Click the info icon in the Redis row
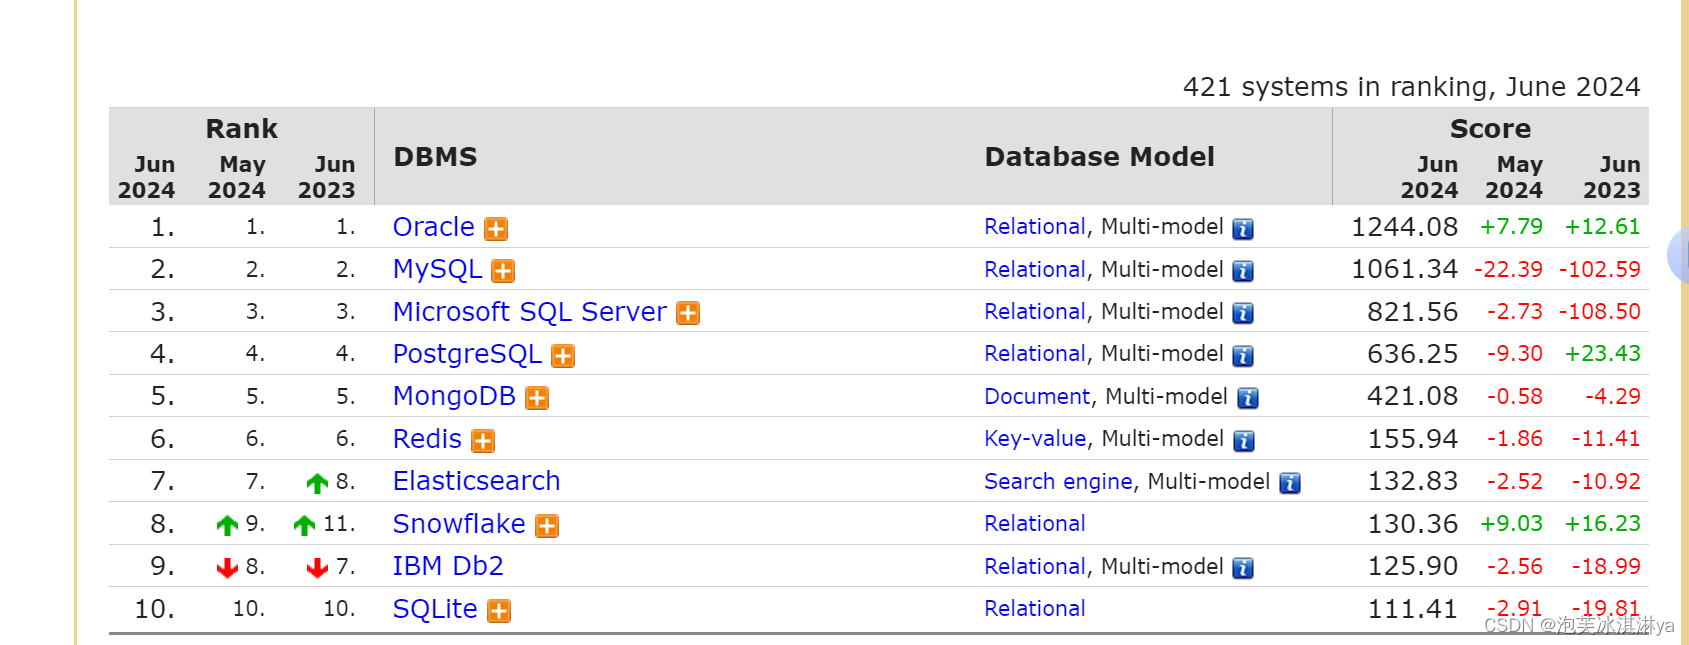This screenshot has height=645, width=1689. click(1243, 441)
